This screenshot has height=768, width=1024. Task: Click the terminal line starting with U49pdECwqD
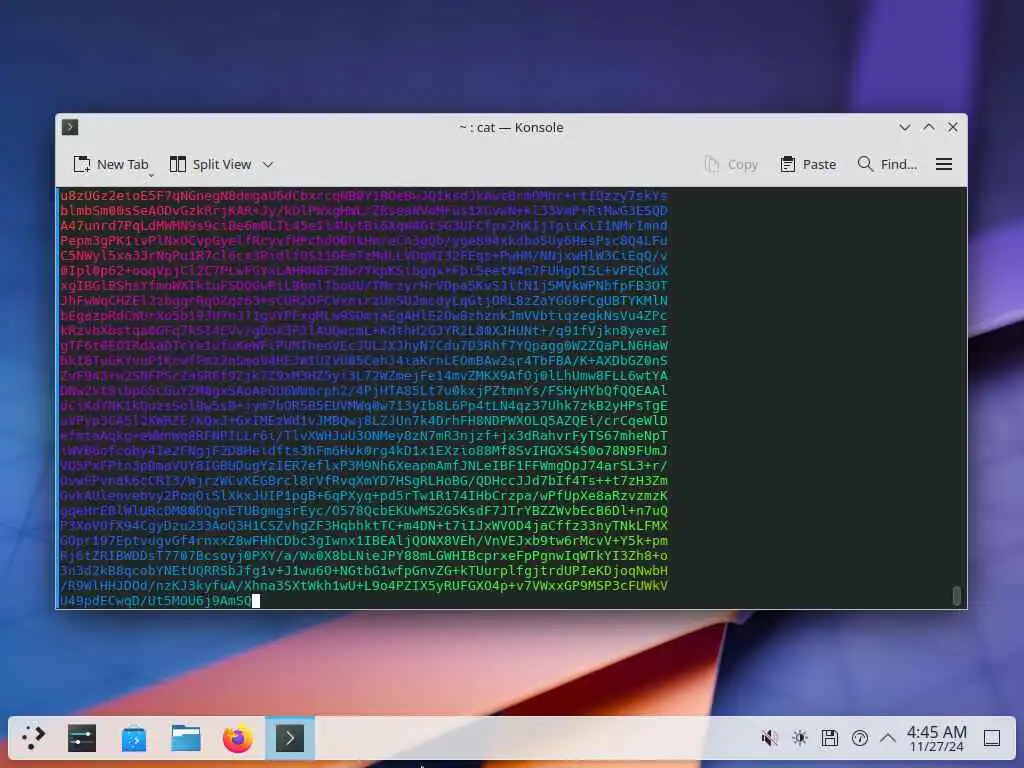click(x=156, y=601)
